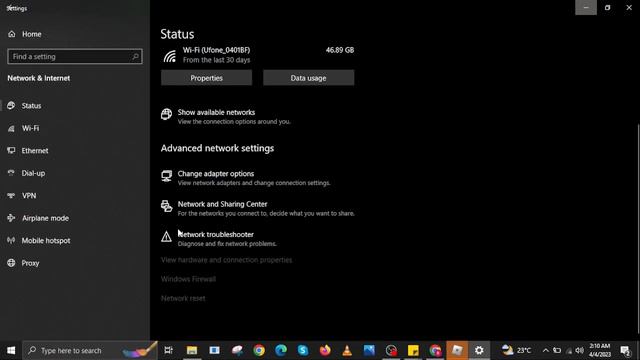This screenshot has width=640, height=360.
Task: Show hidden system tray icons
Action: 546,350
